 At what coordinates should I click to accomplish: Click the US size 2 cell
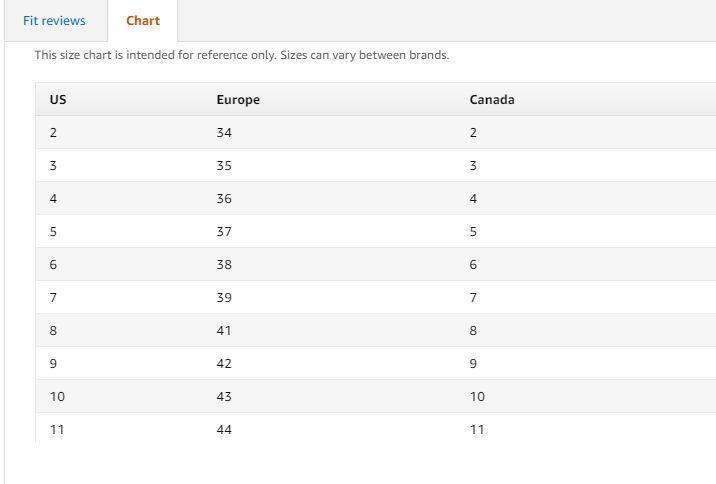(53, 133)
